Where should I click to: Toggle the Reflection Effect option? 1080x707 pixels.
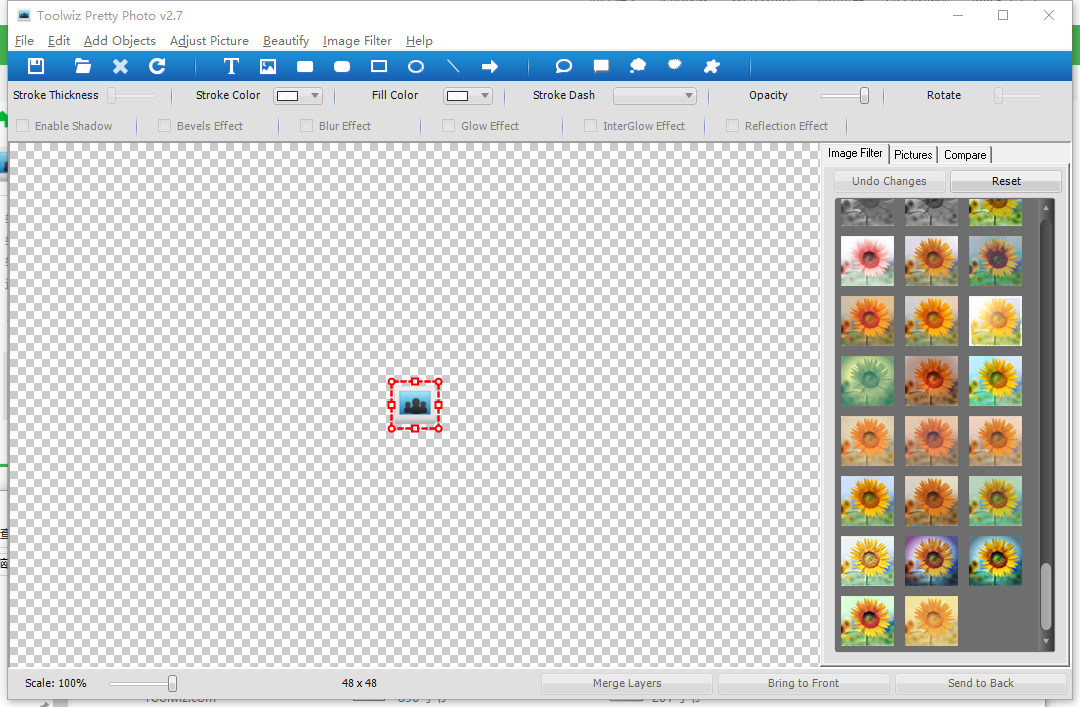point(727,126)
